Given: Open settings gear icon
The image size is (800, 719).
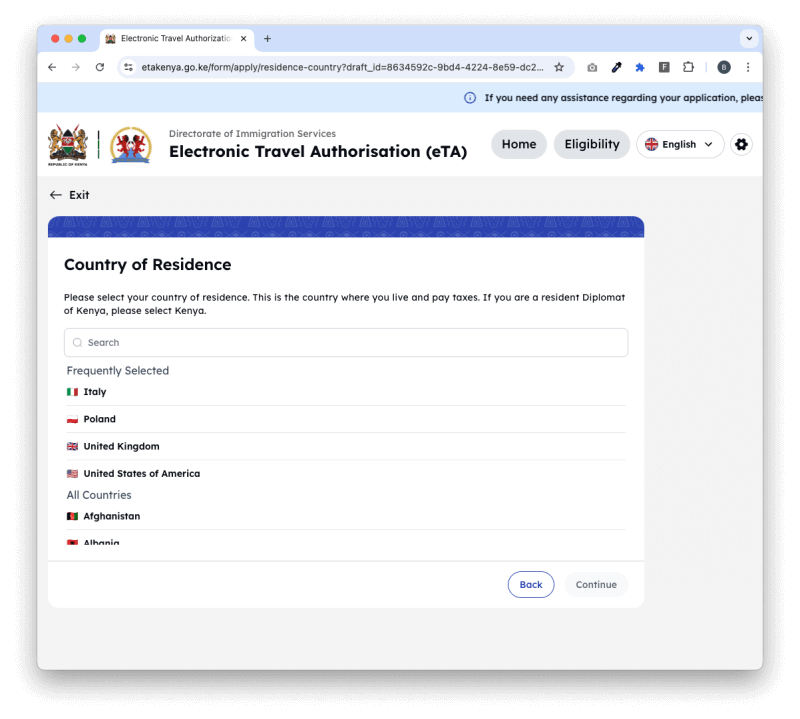Looking at the screenshot, I should 741,144.
